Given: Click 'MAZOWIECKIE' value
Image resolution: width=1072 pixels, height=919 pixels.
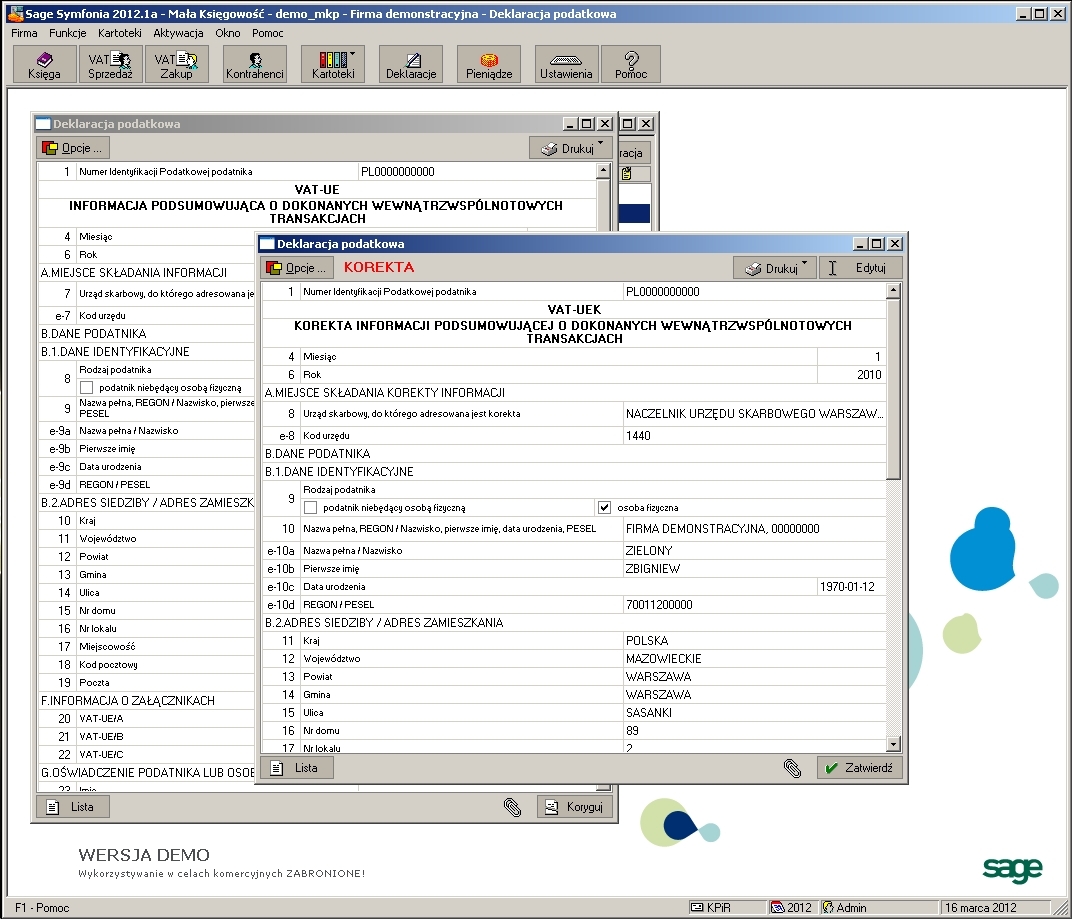Looking at the screenshot, I should (754, 658).
